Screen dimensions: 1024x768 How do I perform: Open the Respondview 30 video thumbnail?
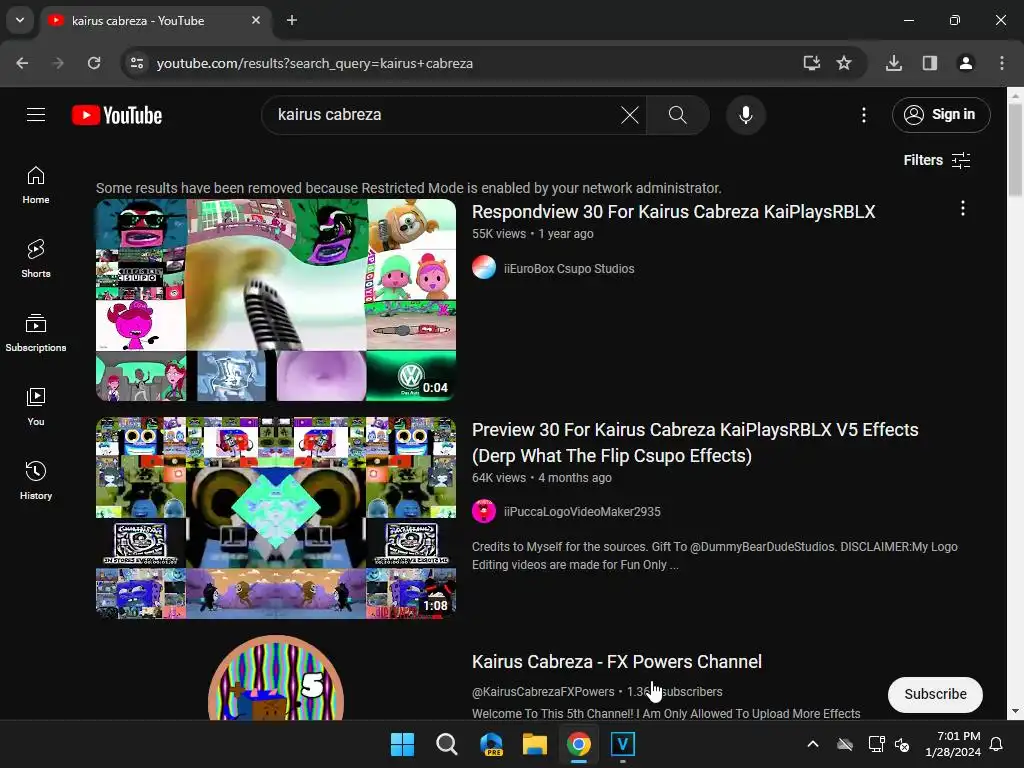[276, 300]
